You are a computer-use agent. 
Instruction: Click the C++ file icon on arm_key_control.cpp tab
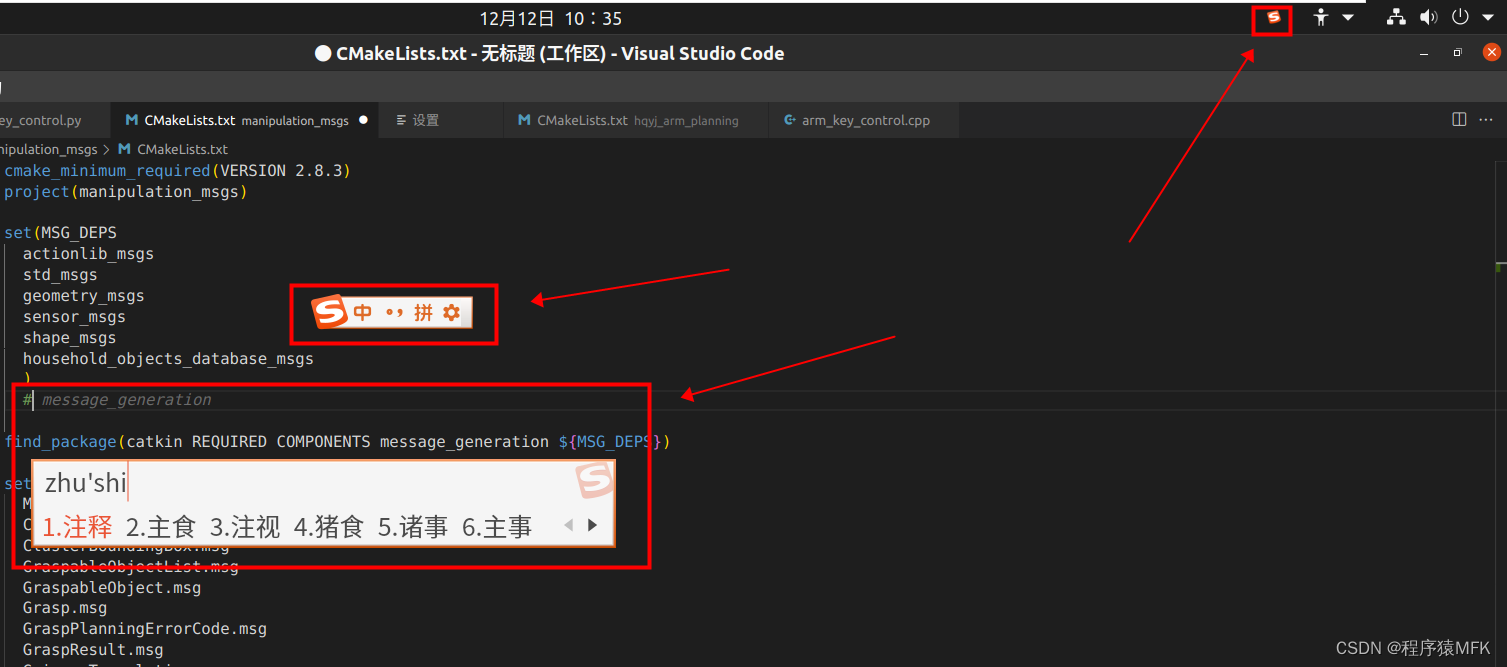(x=790, y=120)
